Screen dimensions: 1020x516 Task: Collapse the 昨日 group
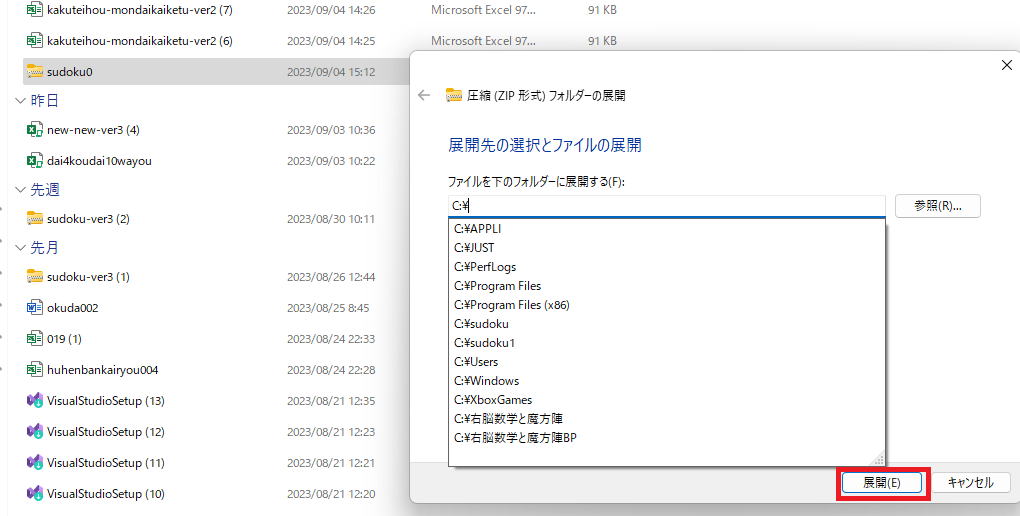20,101
